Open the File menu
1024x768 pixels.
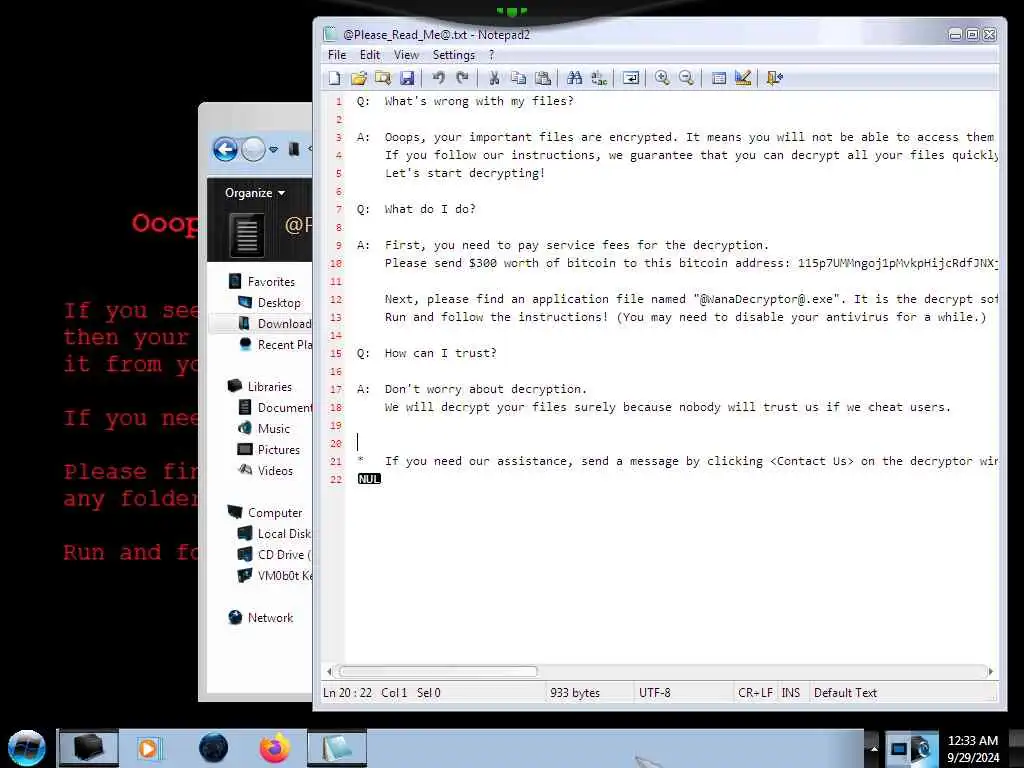337,55
